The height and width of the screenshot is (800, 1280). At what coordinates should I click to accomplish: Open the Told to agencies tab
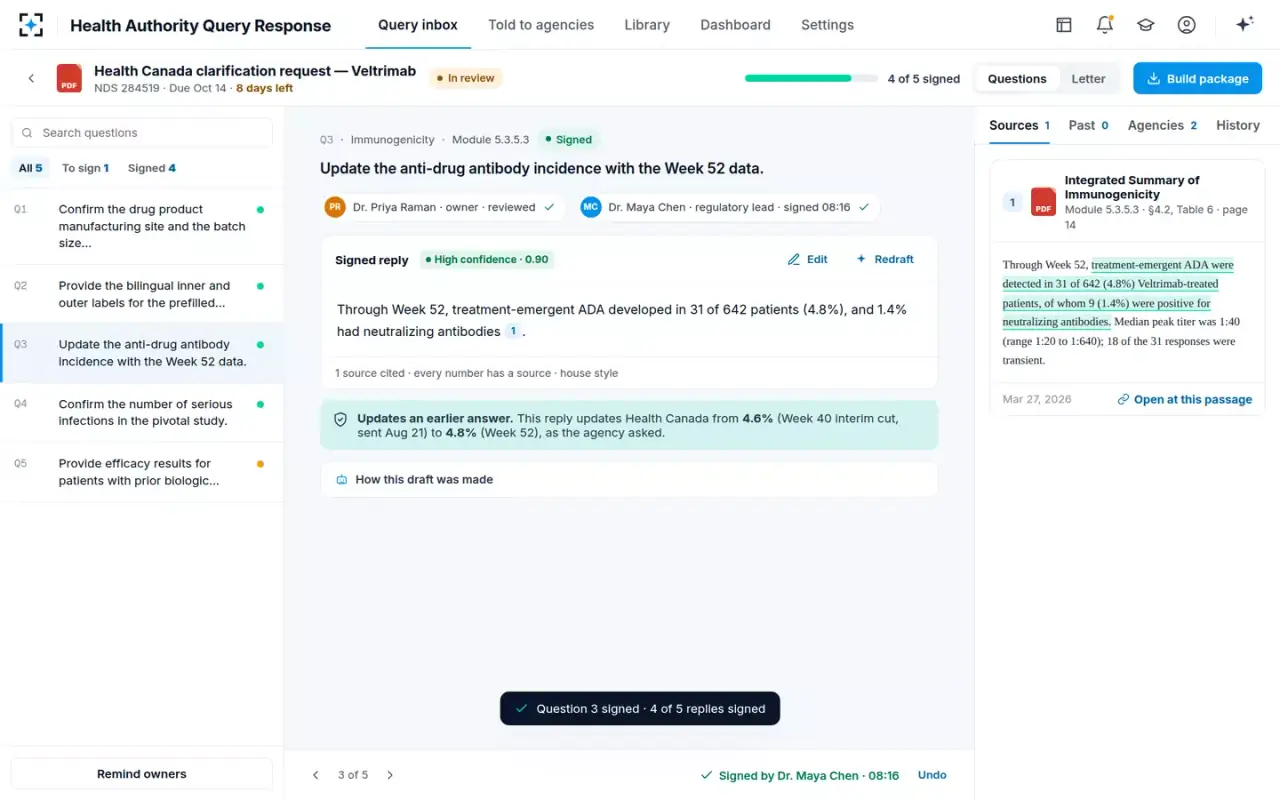tap(541, 25)
